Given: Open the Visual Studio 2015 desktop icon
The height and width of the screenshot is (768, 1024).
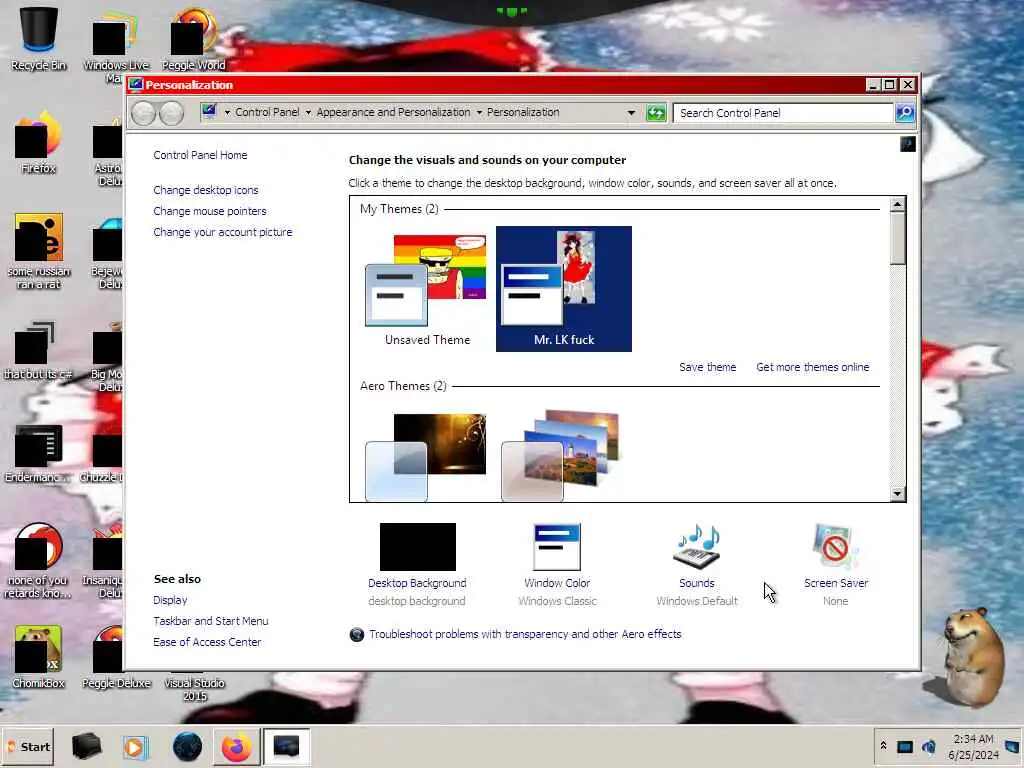Looking at the screenshot, I should tap(195, 687).
